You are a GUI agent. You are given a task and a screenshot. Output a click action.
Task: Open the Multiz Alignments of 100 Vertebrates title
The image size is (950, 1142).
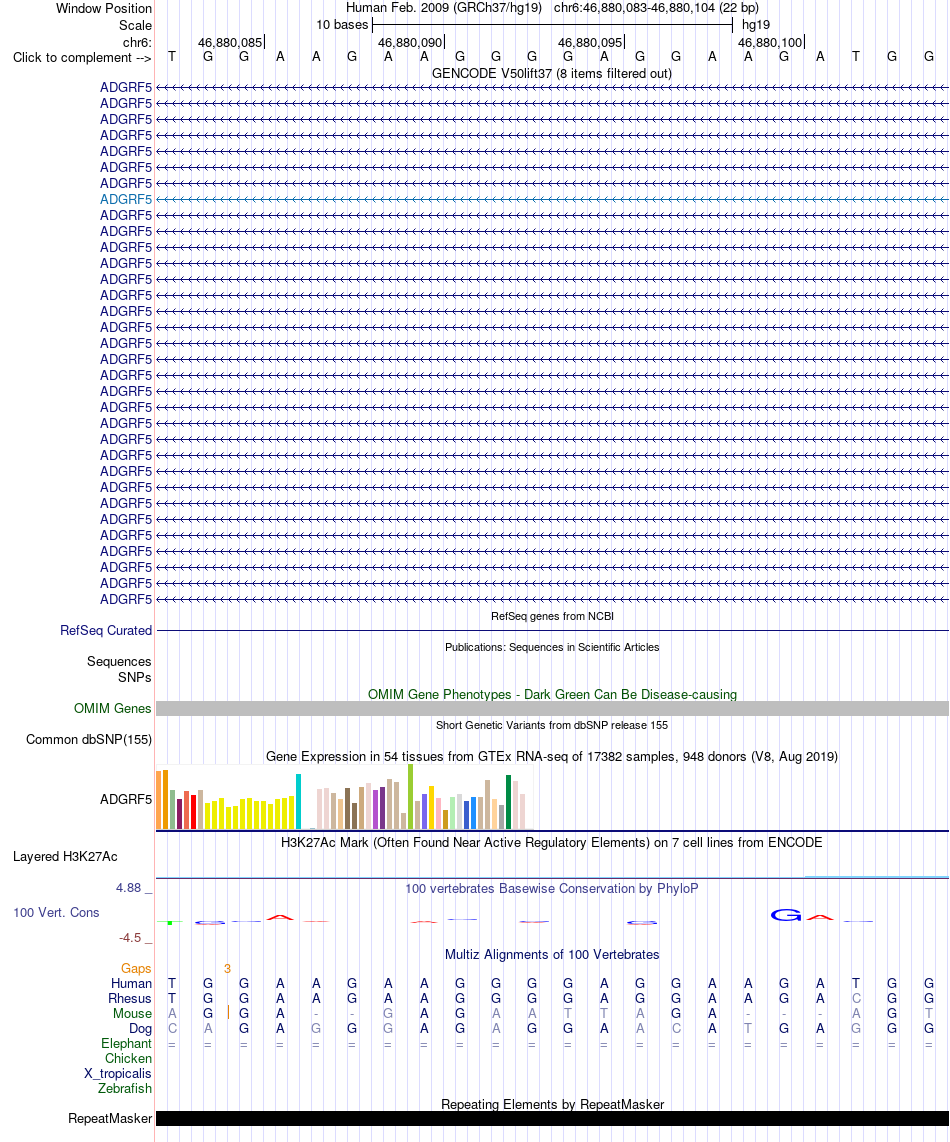tap(551, 955)
